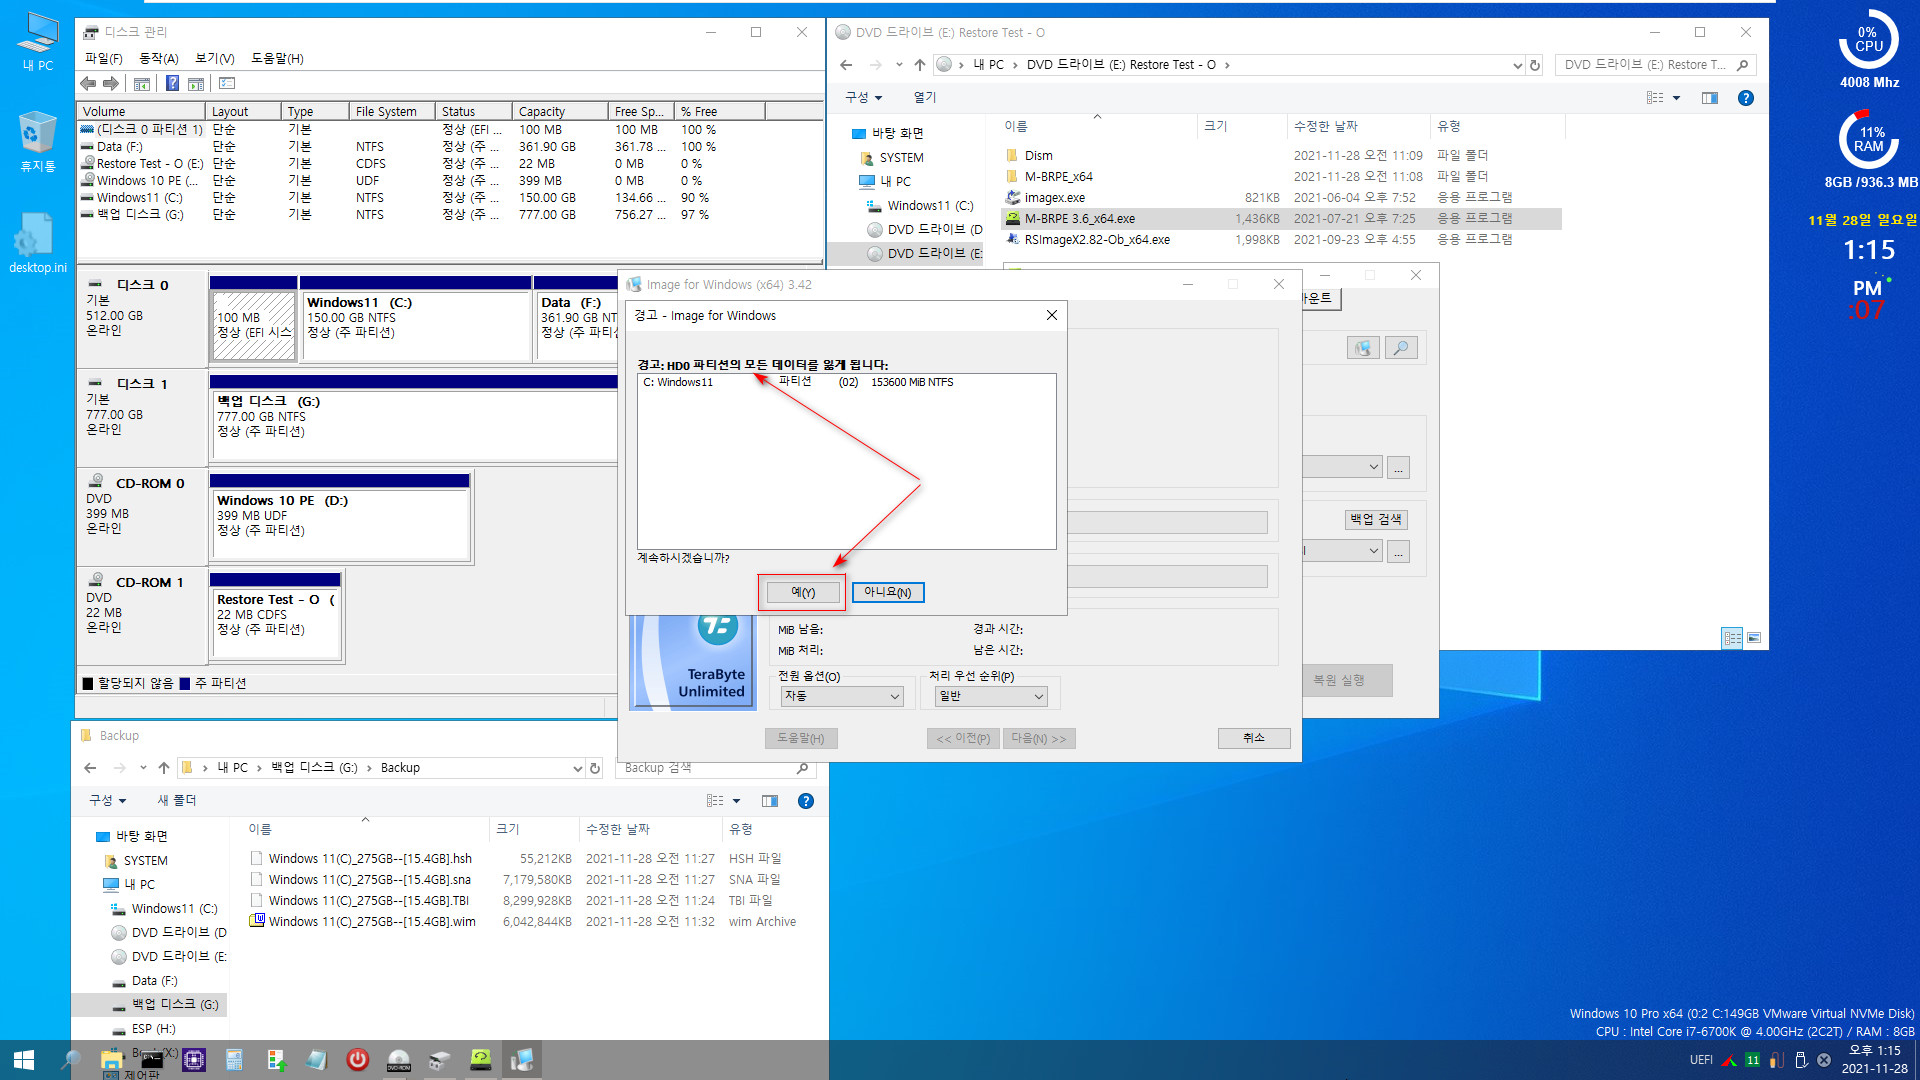Select the Windows 10 PE (D:) partition on CD-ROM 0
The width and height of the screenshot is (1920, 1080).
(x=340, y=523)
